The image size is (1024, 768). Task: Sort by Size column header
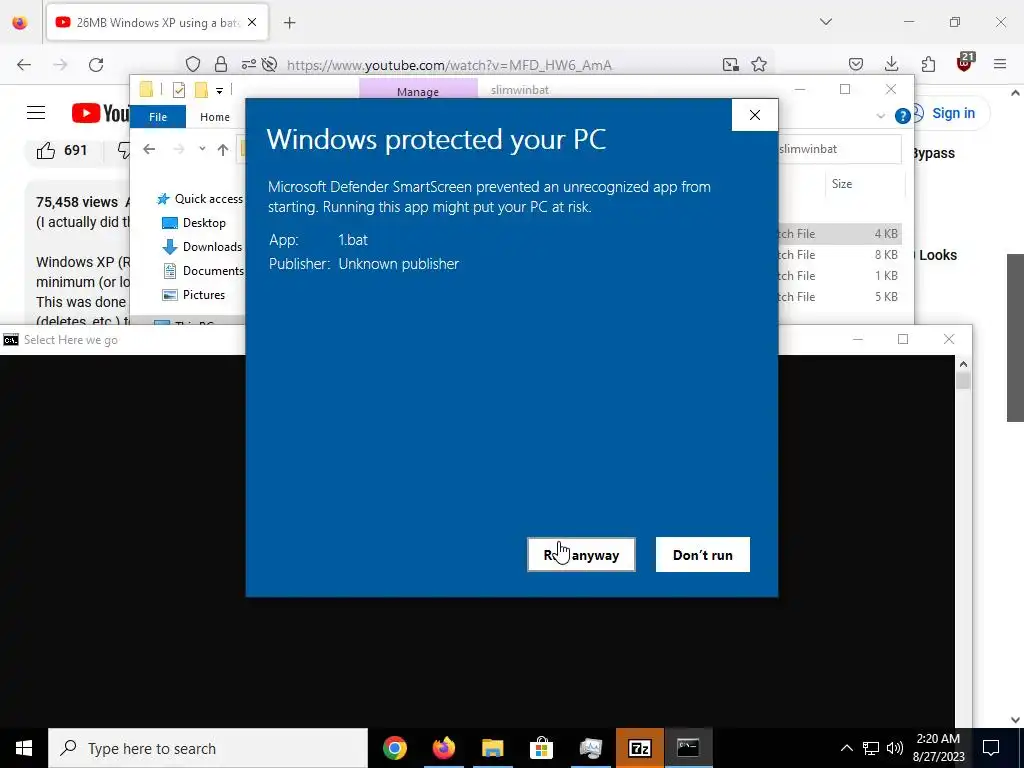click(x=842, y=184)
